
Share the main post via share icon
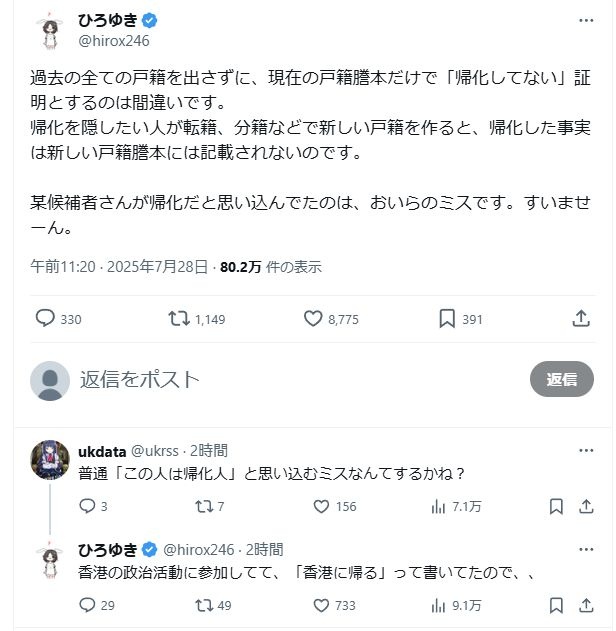(581, 319)
